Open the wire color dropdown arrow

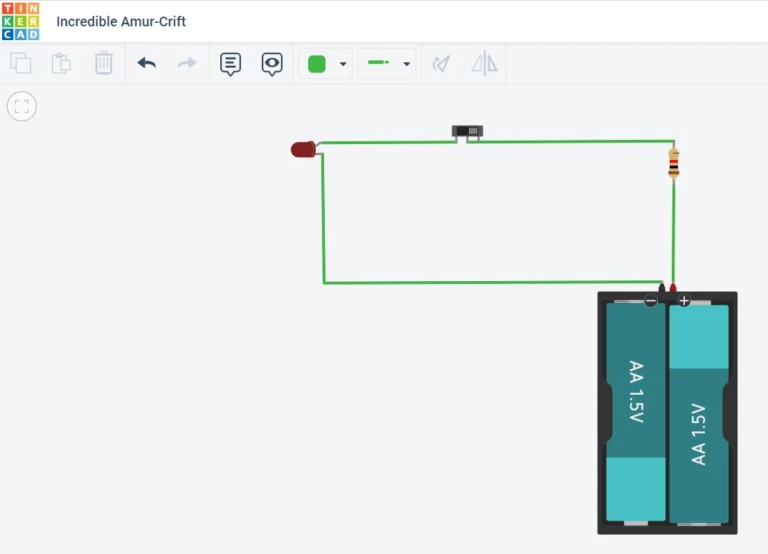(x=343, y=64)
